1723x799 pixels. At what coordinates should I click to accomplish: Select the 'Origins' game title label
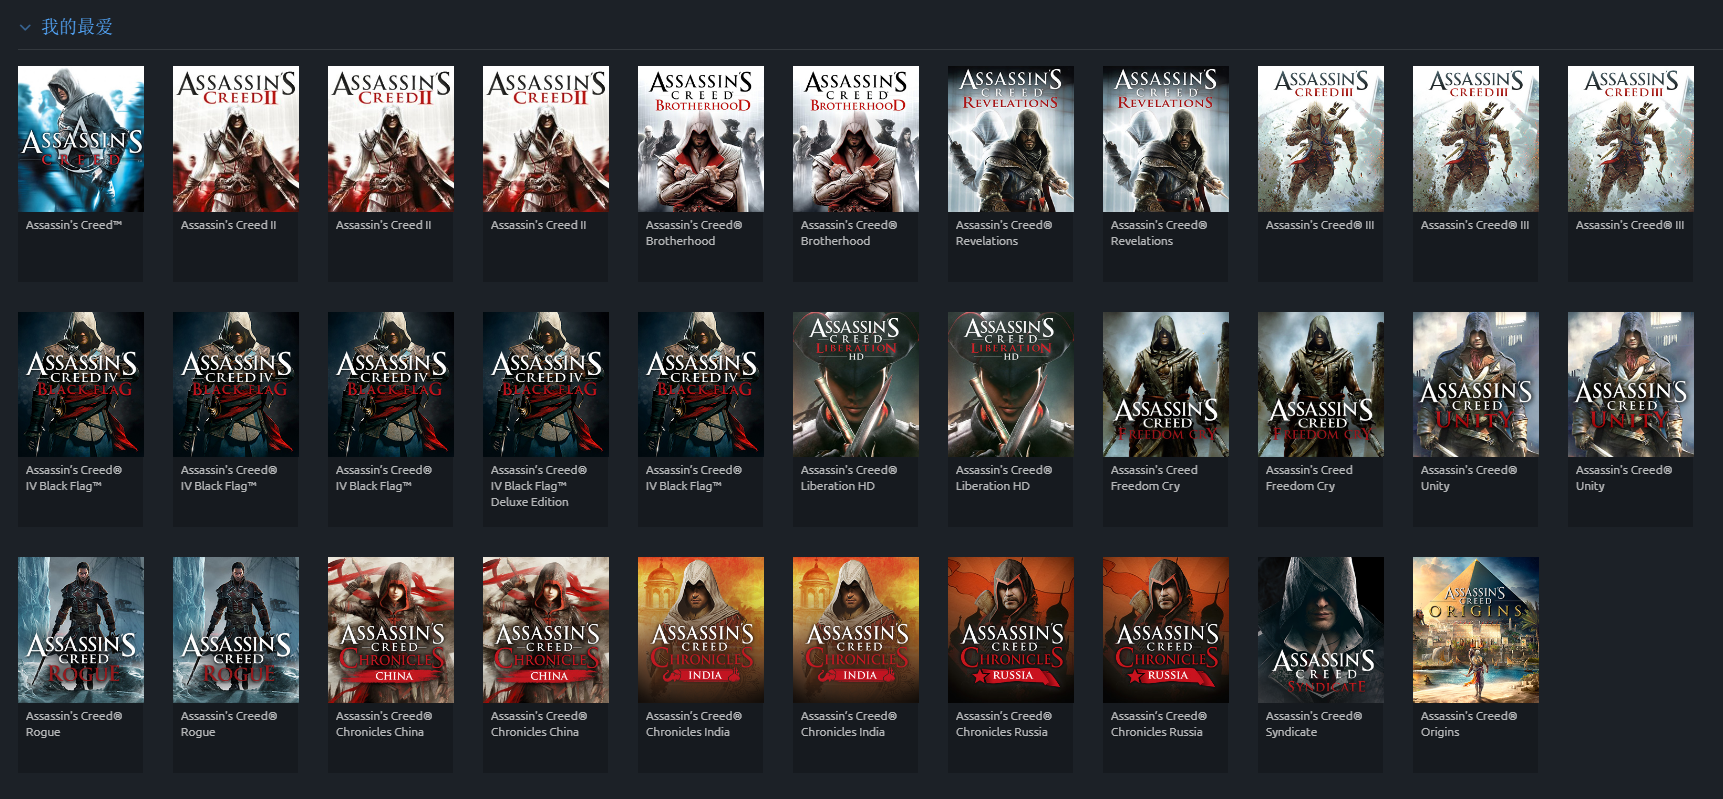tap(1469, 724)
